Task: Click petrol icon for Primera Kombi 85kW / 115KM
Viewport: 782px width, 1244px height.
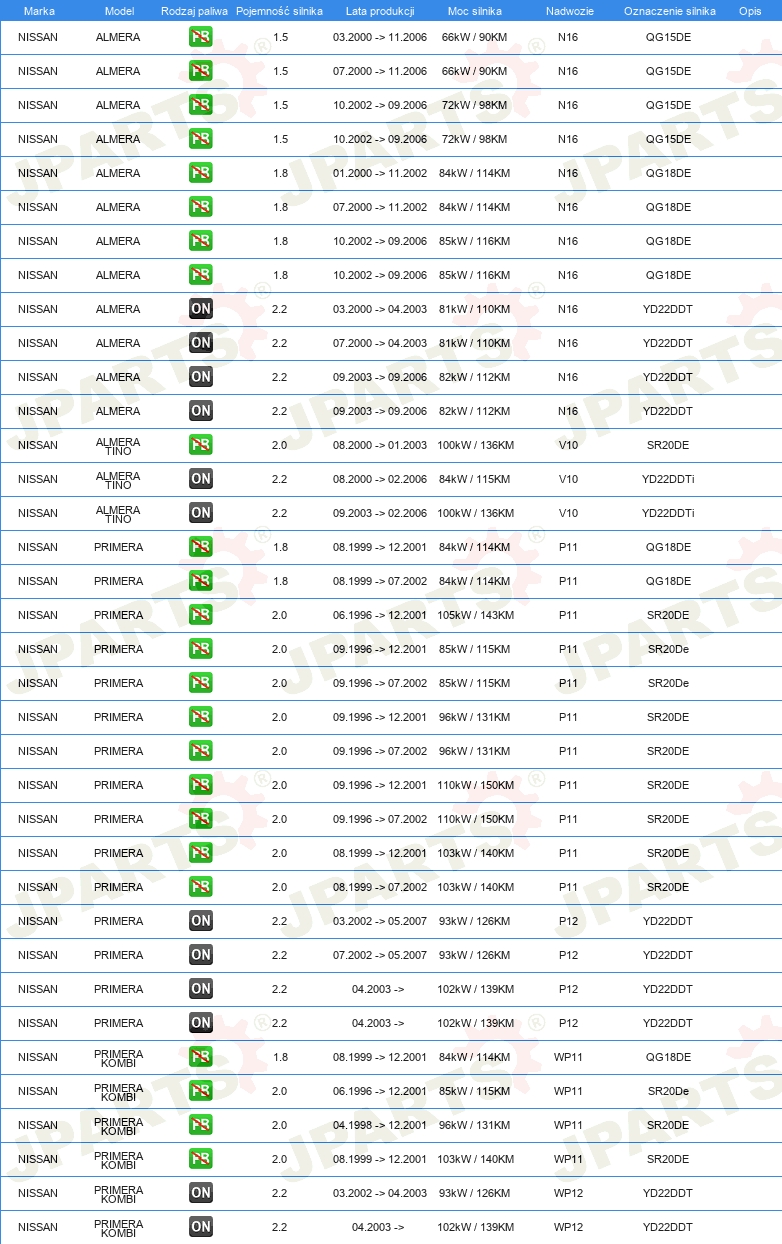Action: (x=201, y=1091)
